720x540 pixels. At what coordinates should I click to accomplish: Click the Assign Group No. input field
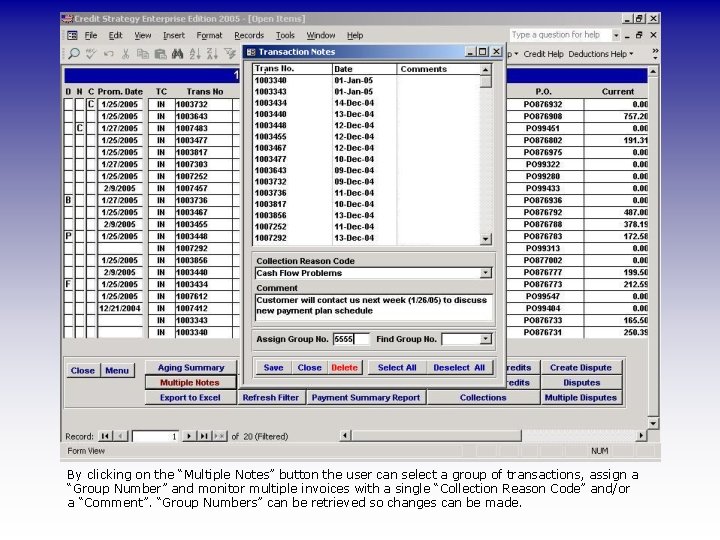tap(351, 339)
